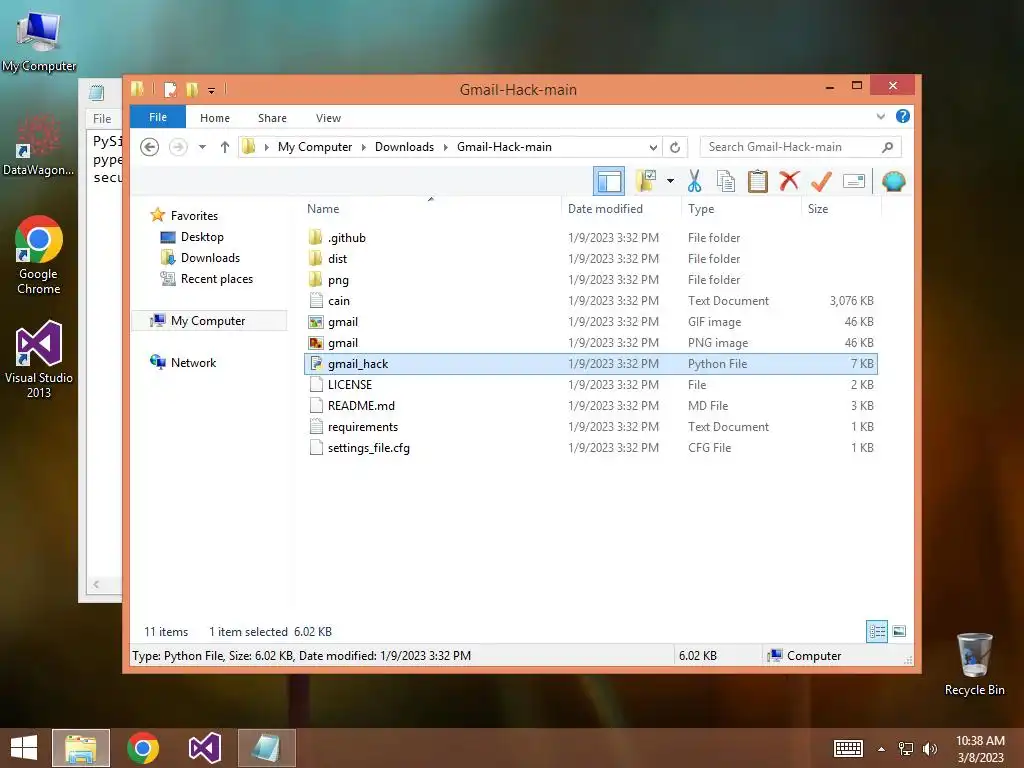Sort by the Date modified column header
Image resolution: width=1024 pixels, height=768 pixels.
621,209
